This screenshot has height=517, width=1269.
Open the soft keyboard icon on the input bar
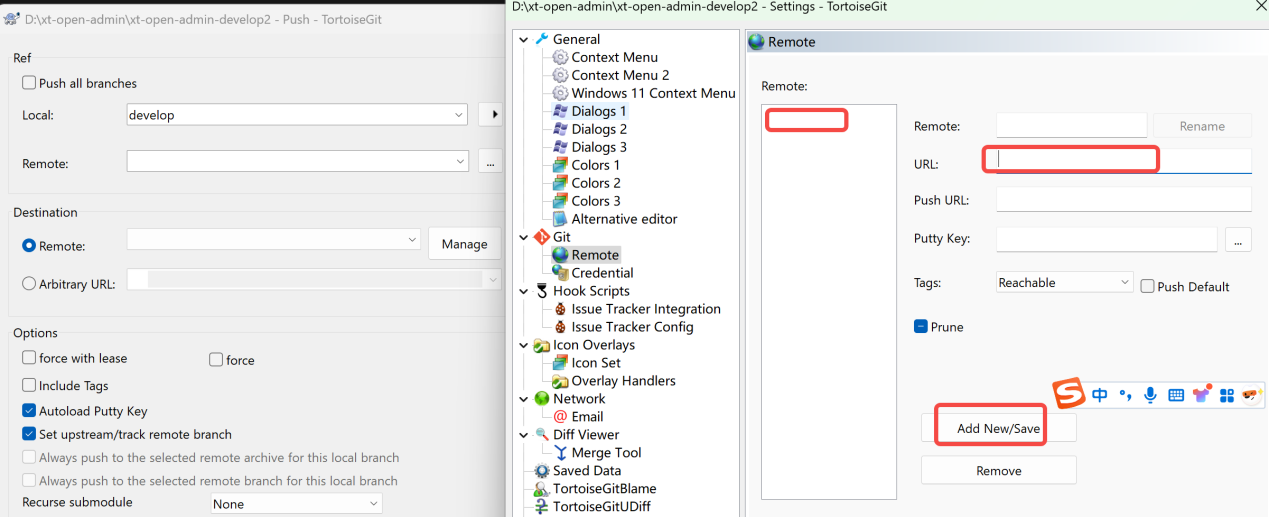pos(1176,395)
